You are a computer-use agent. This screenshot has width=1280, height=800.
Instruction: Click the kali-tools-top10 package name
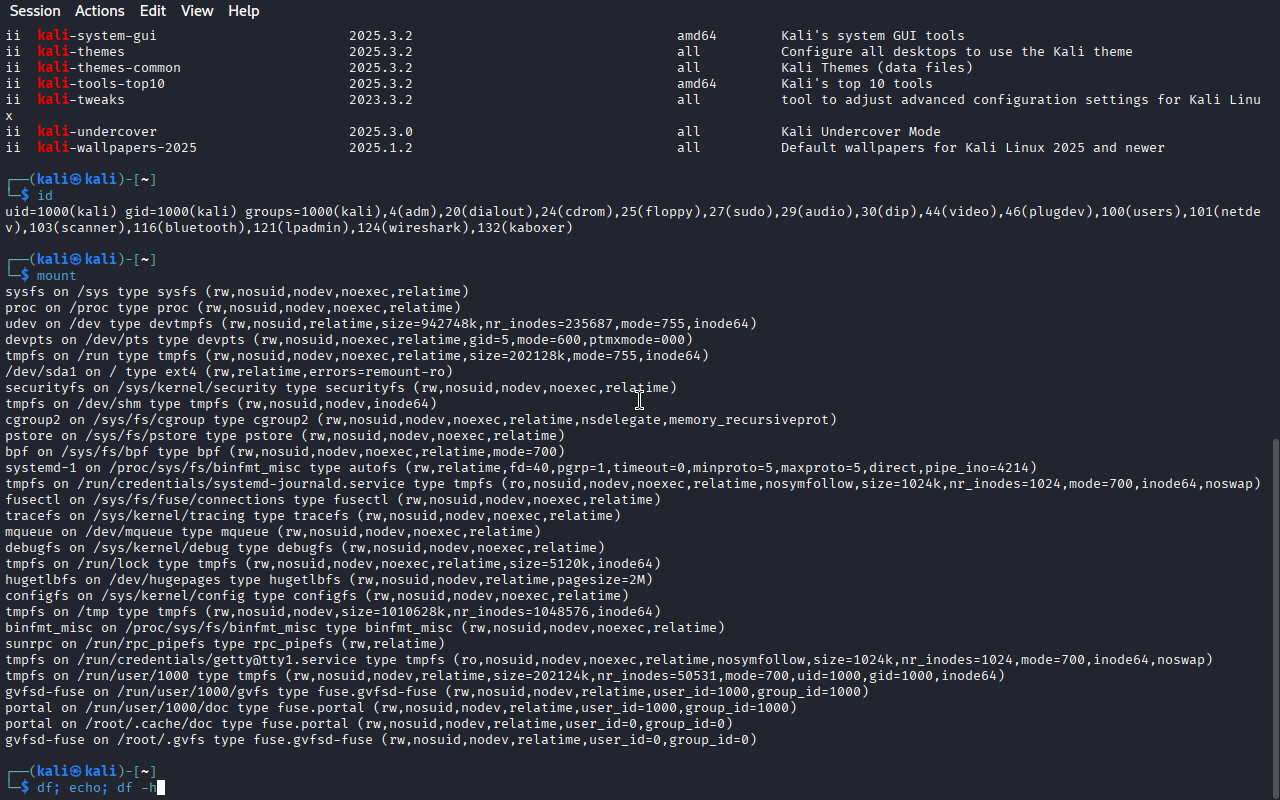[x=101, y=84]
